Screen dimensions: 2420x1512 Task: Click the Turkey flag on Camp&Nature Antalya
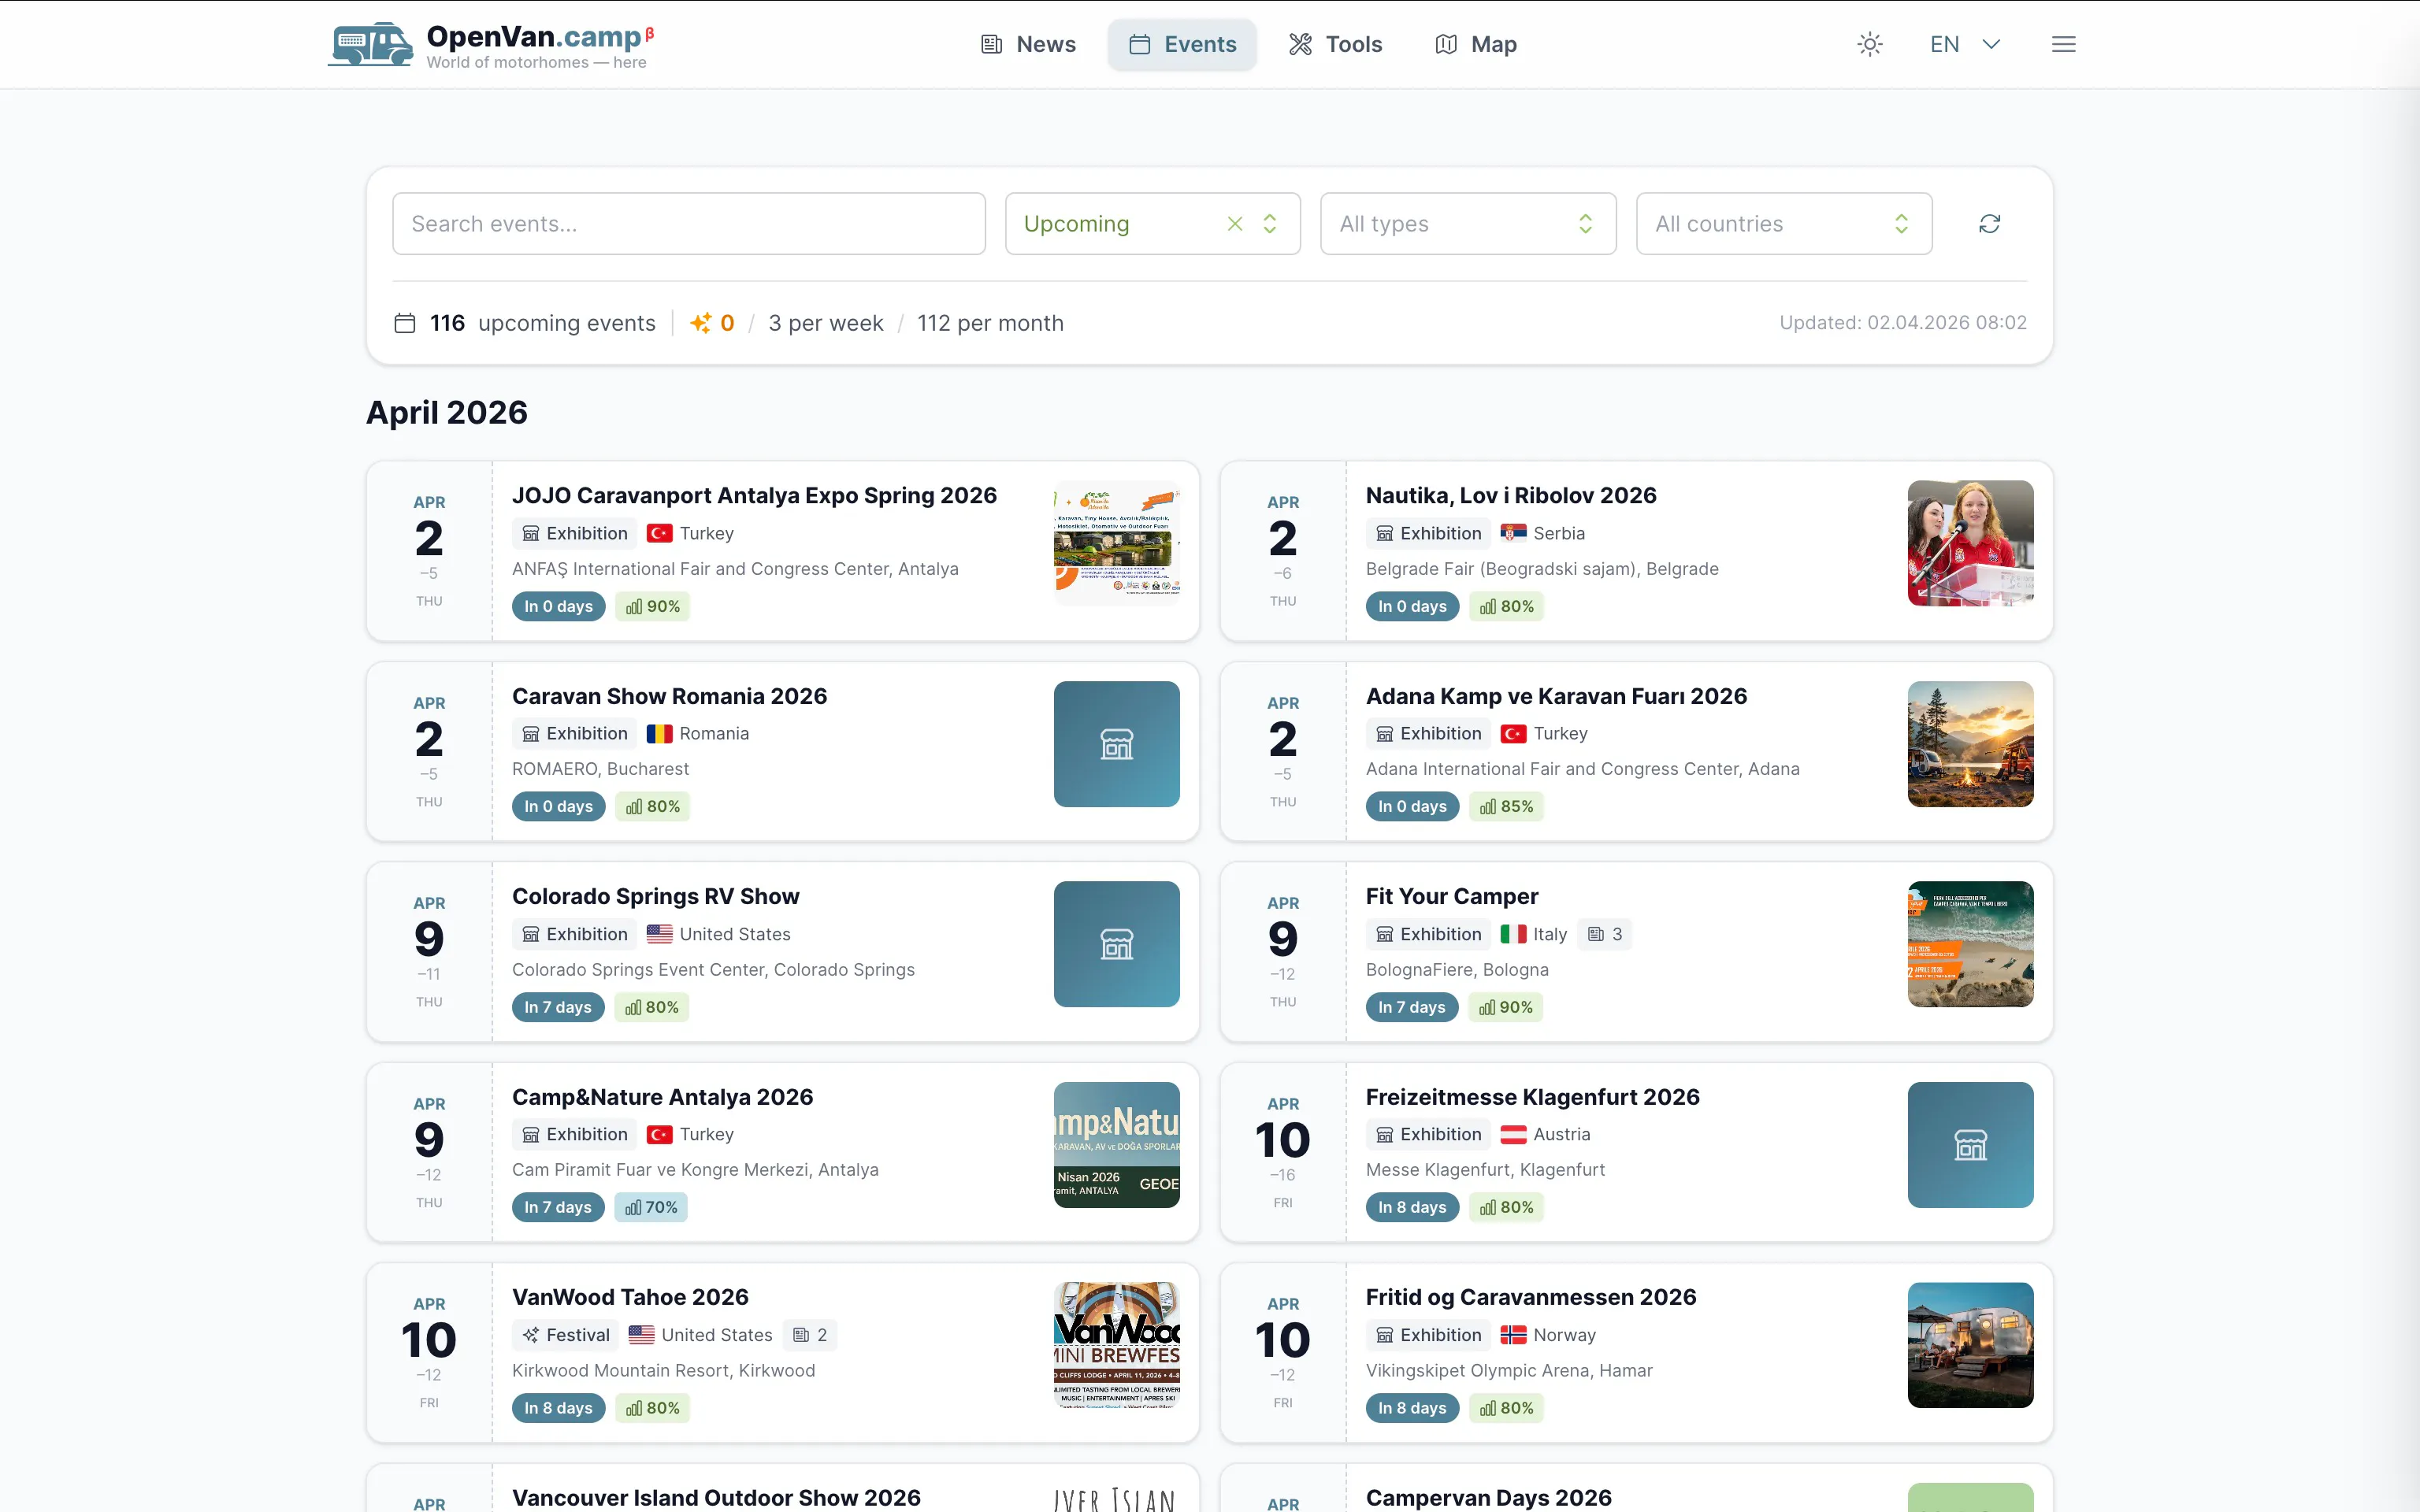(659, 1135)
